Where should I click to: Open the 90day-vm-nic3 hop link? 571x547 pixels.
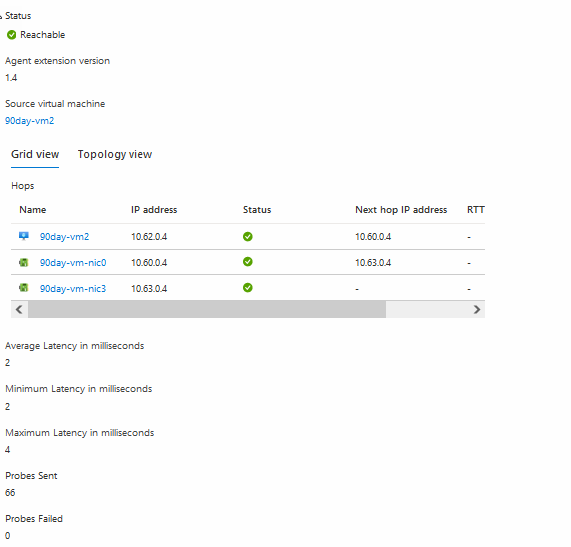pos(73,288)
